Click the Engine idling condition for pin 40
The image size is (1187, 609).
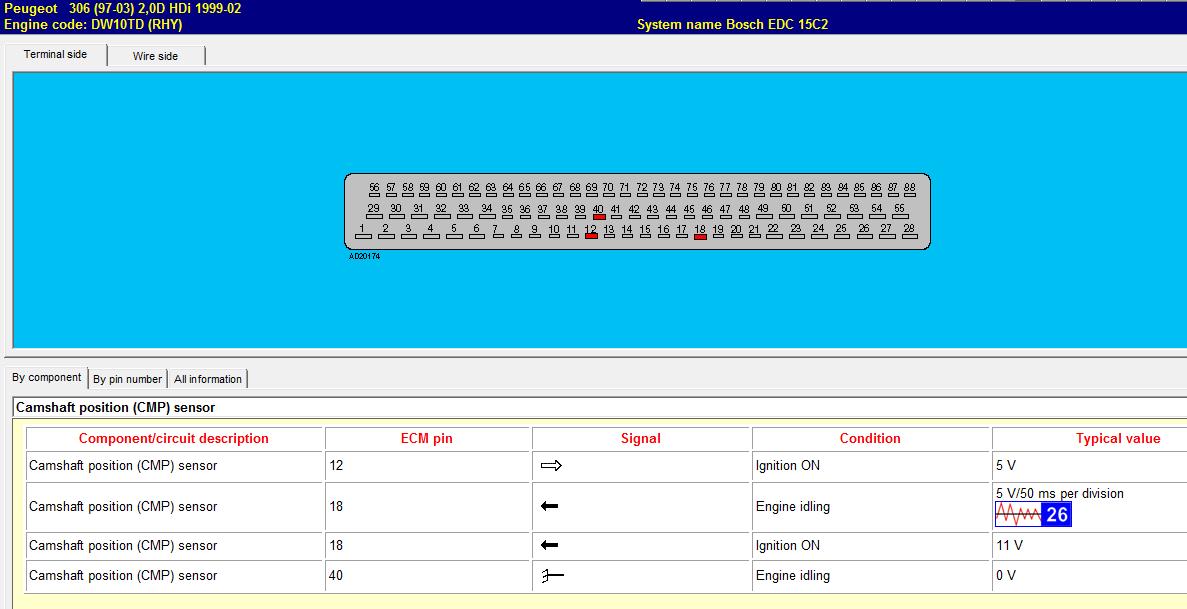tap(793, 576)
